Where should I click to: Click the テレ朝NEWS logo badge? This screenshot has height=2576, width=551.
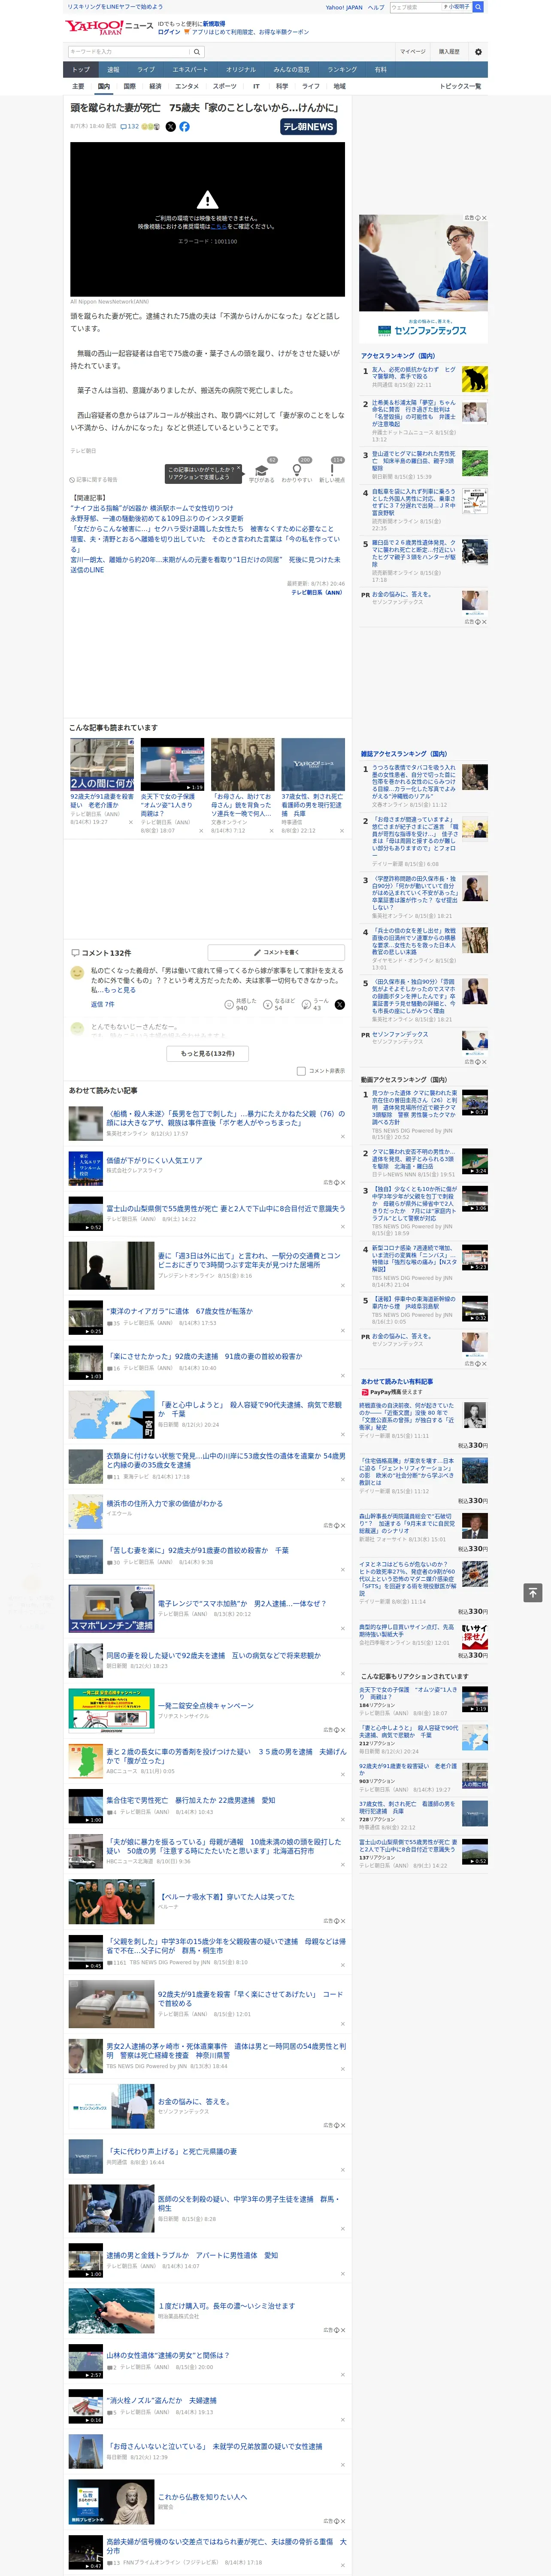click(308, 127)
